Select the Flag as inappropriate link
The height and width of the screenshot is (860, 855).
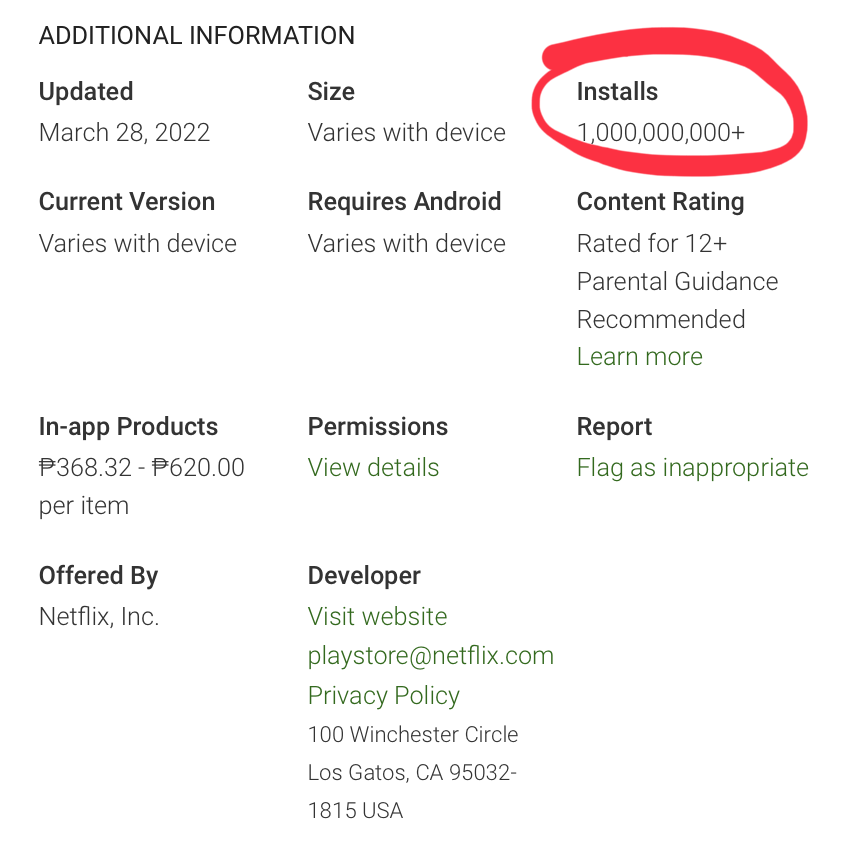(692, 468)
